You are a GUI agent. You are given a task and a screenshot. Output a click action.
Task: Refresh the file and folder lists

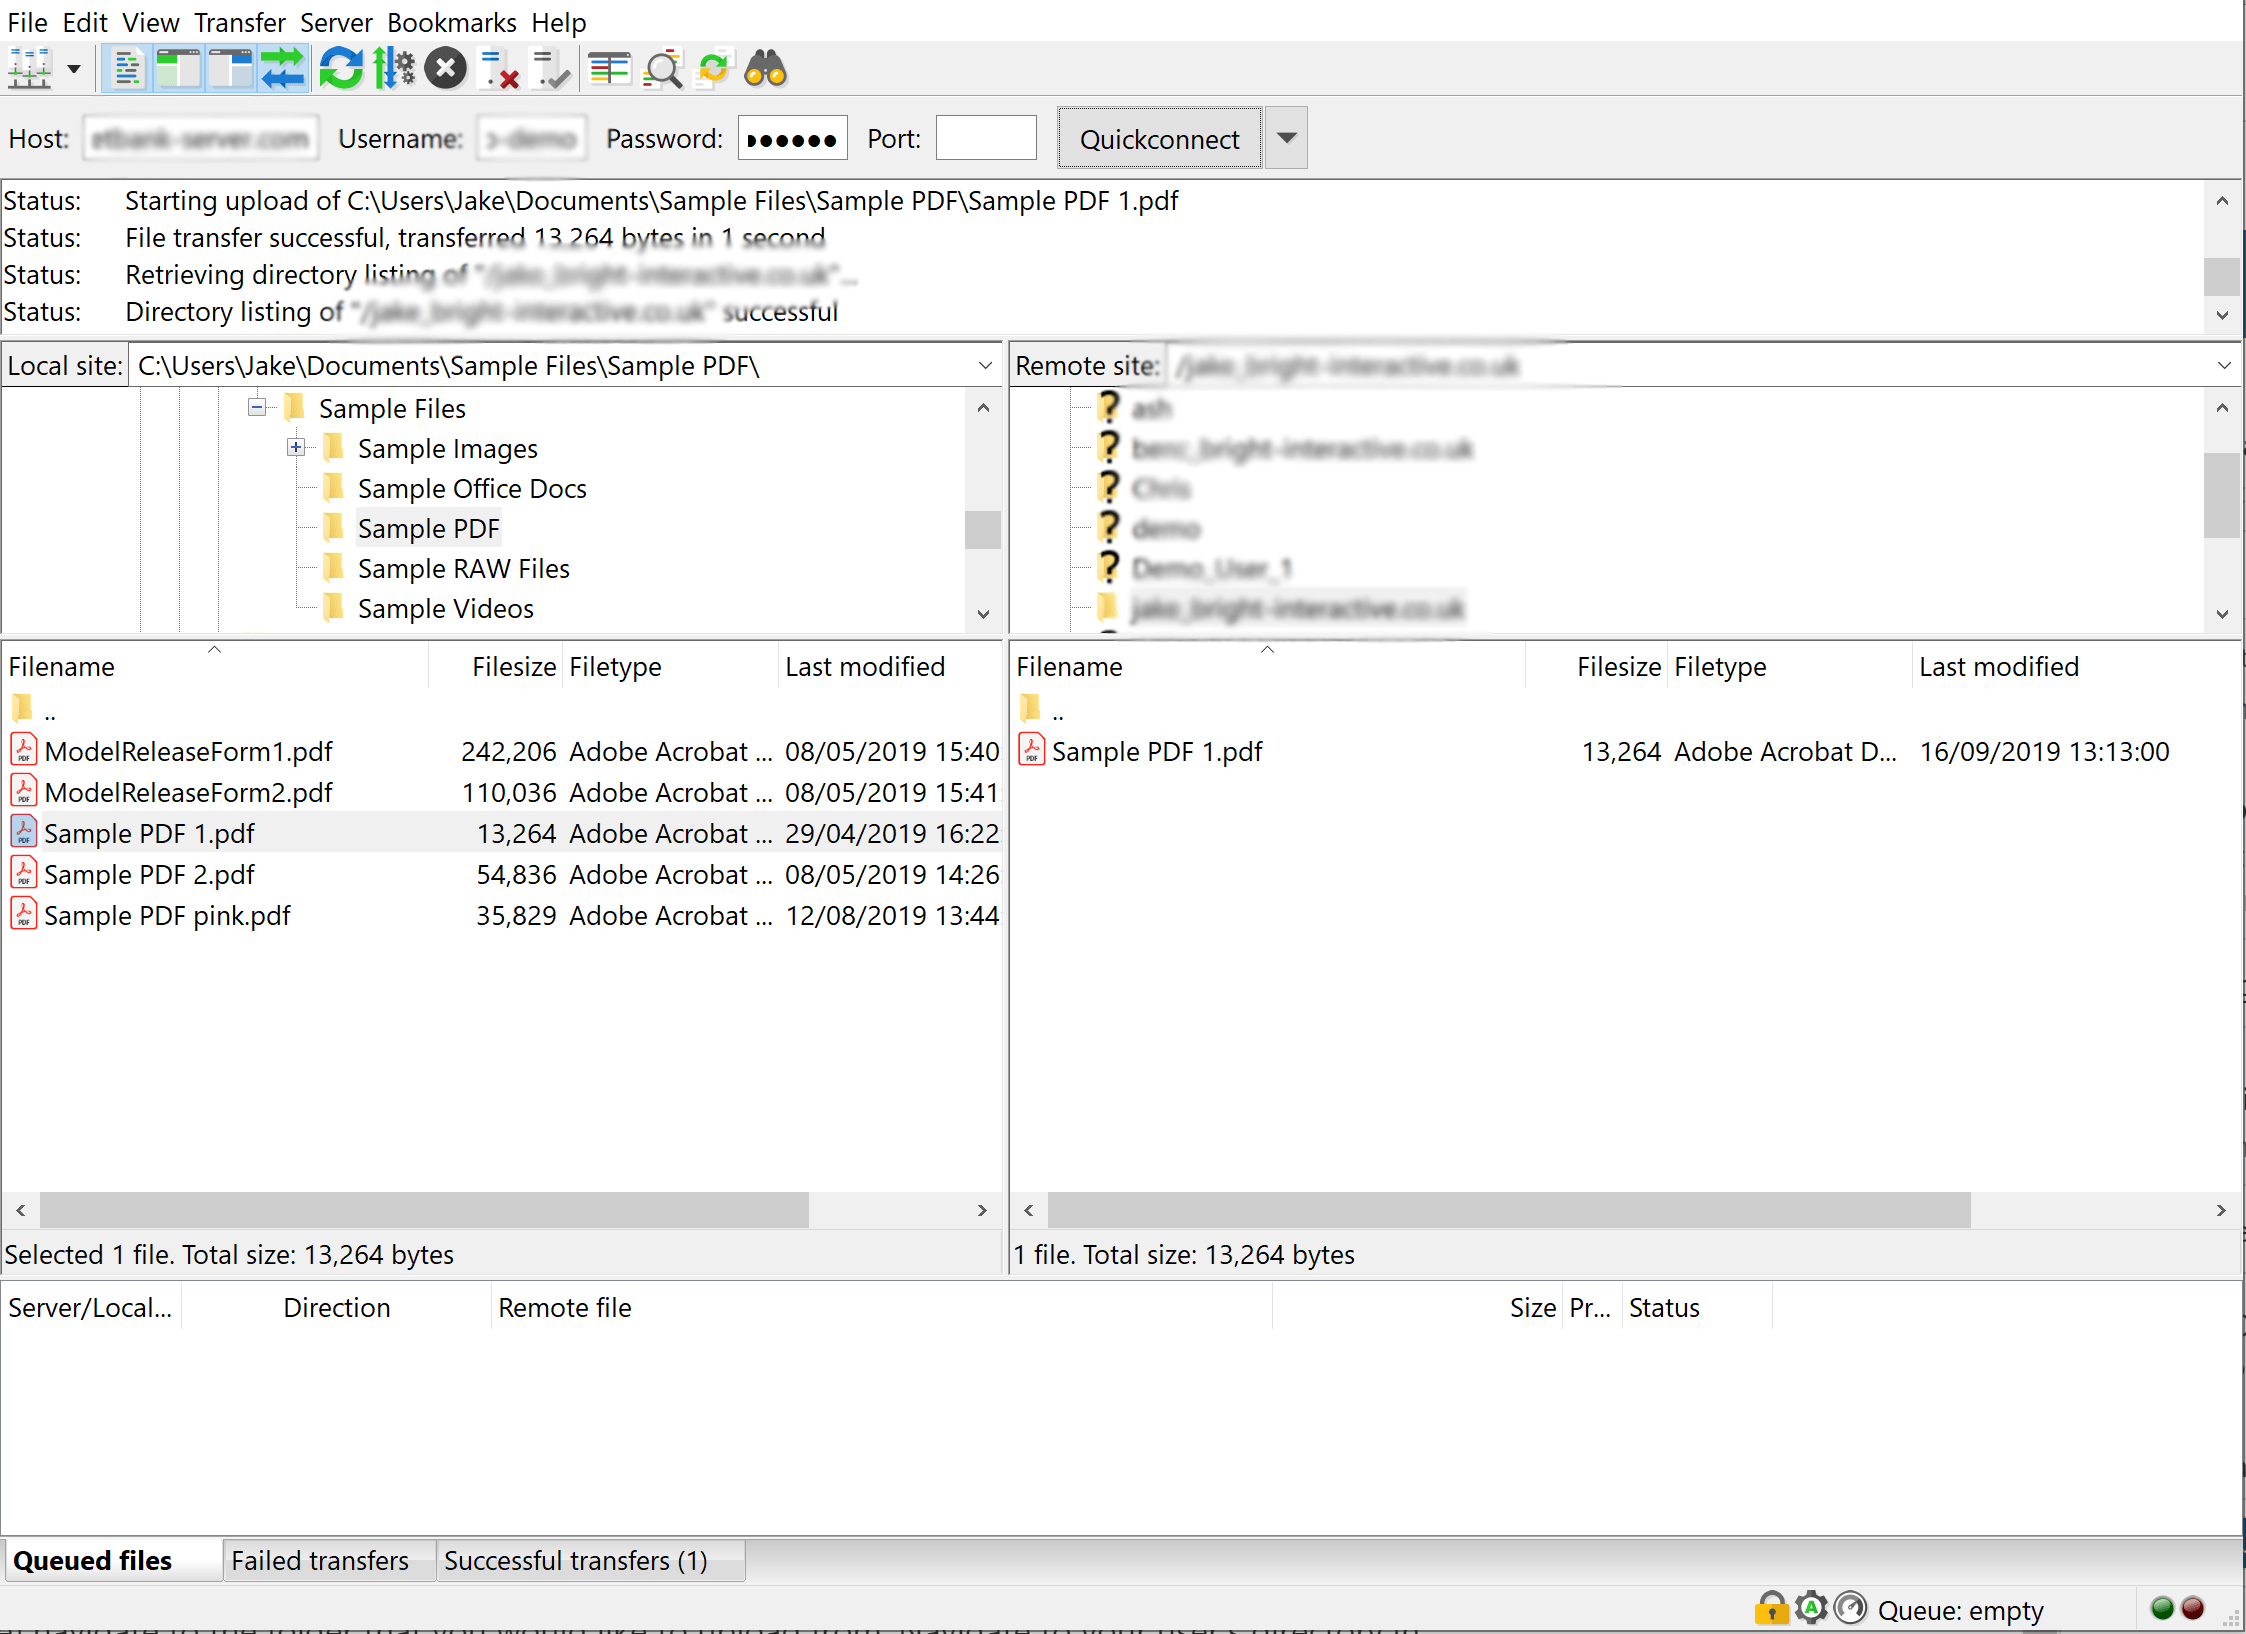pyautogui.click(x=341, y=69)
